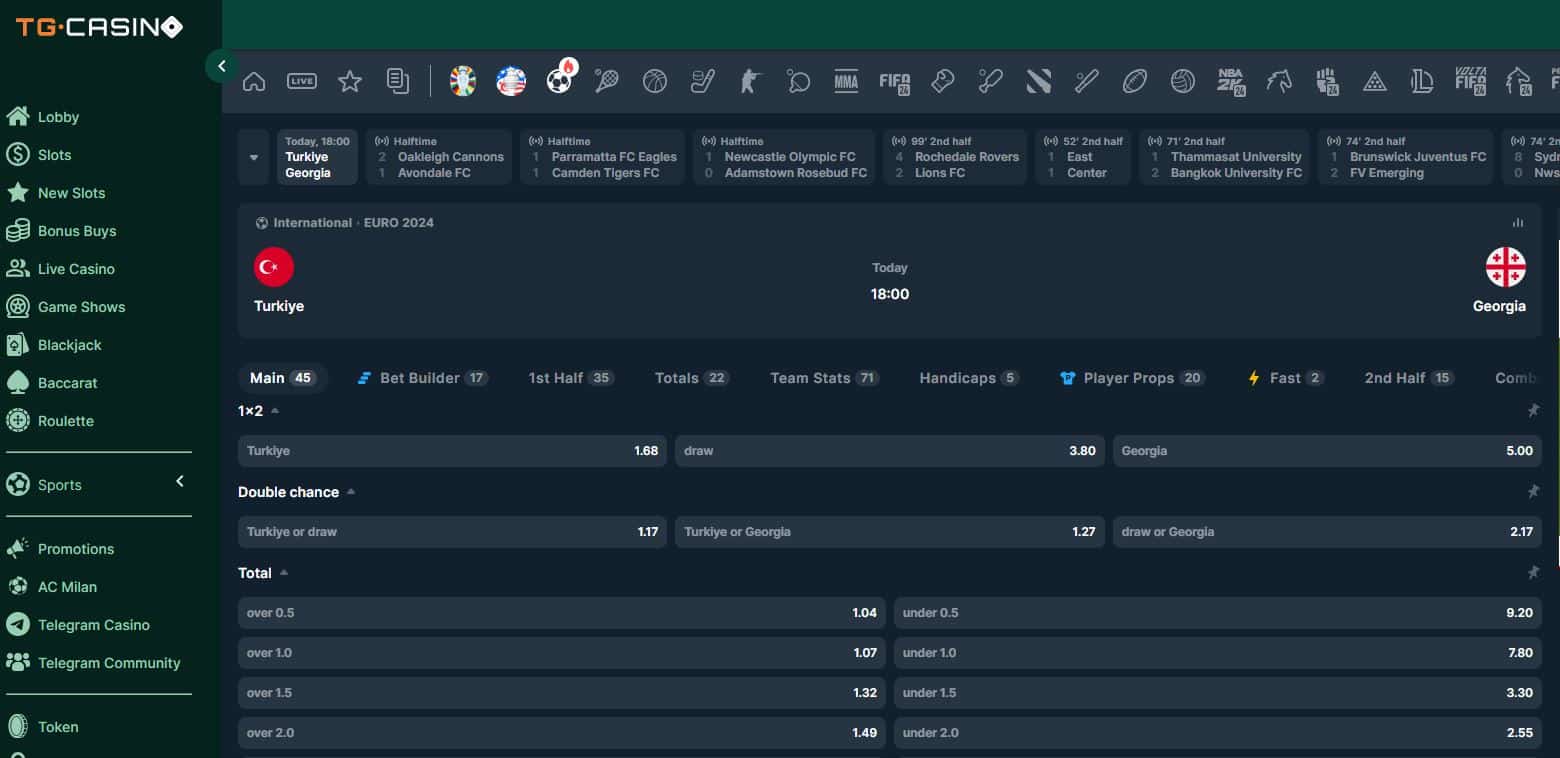Select the NBA 2K24 esports icon
This screenshot has width=1560, height=758.
[x=1231, y=81]
